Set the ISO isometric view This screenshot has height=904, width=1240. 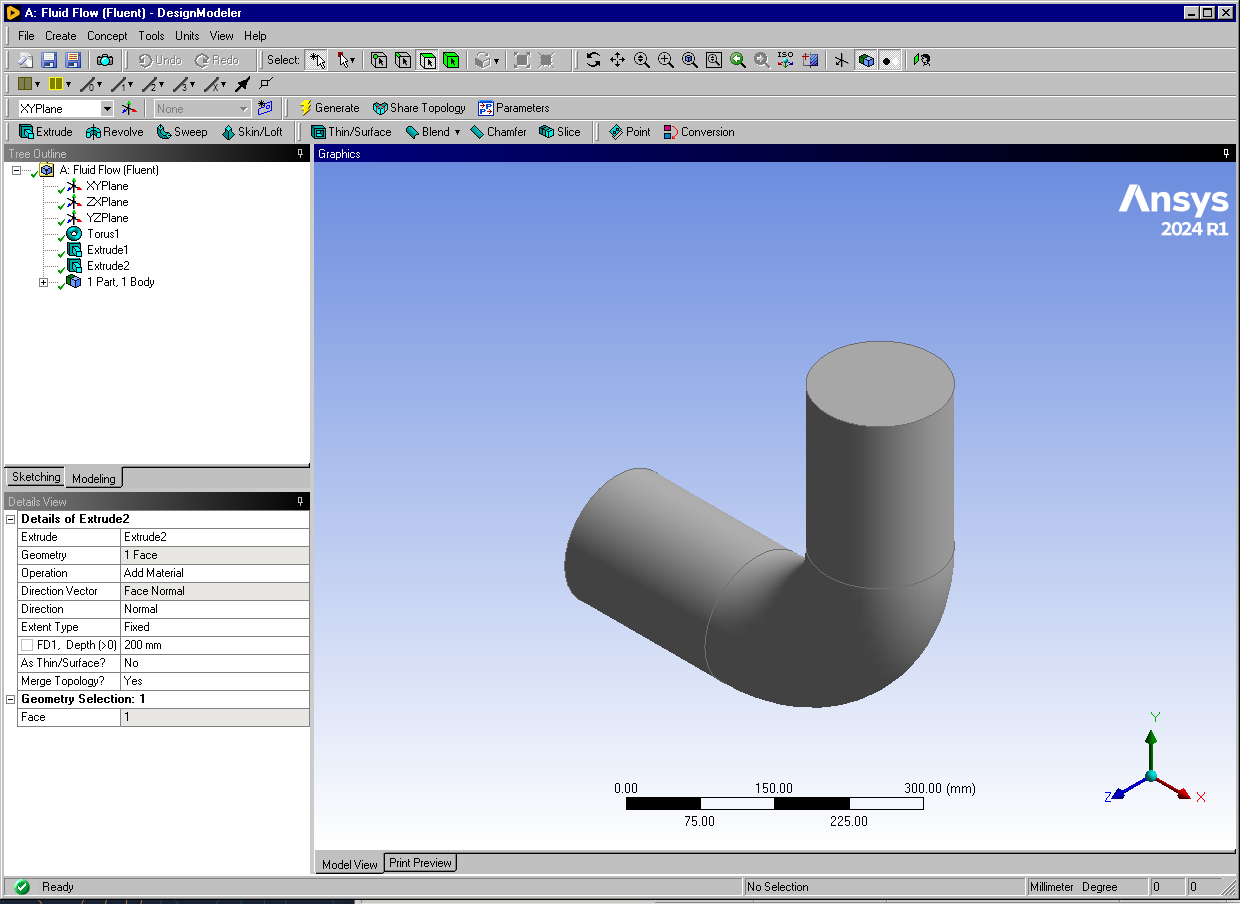[x=786, y=60]
